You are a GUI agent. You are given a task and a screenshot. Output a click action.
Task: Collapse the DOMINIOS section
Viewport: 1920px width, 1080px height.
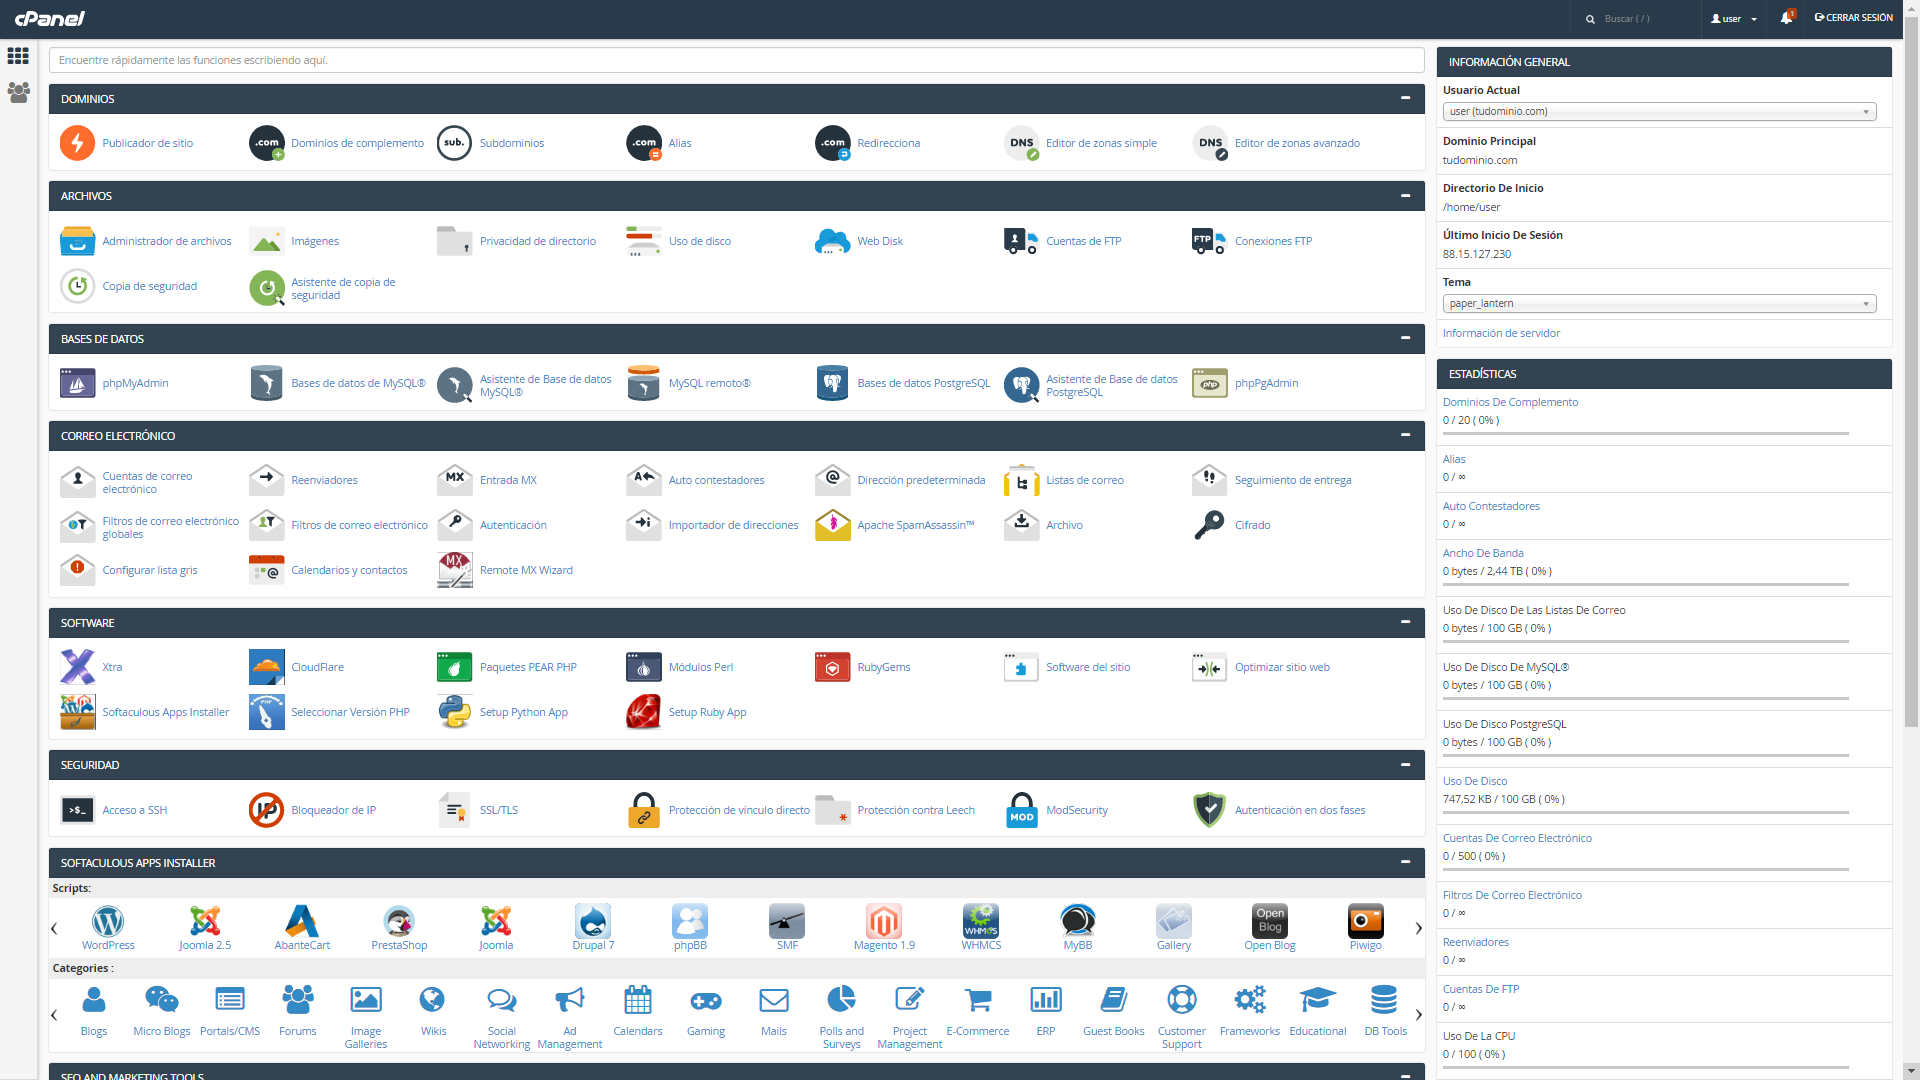1405,98
